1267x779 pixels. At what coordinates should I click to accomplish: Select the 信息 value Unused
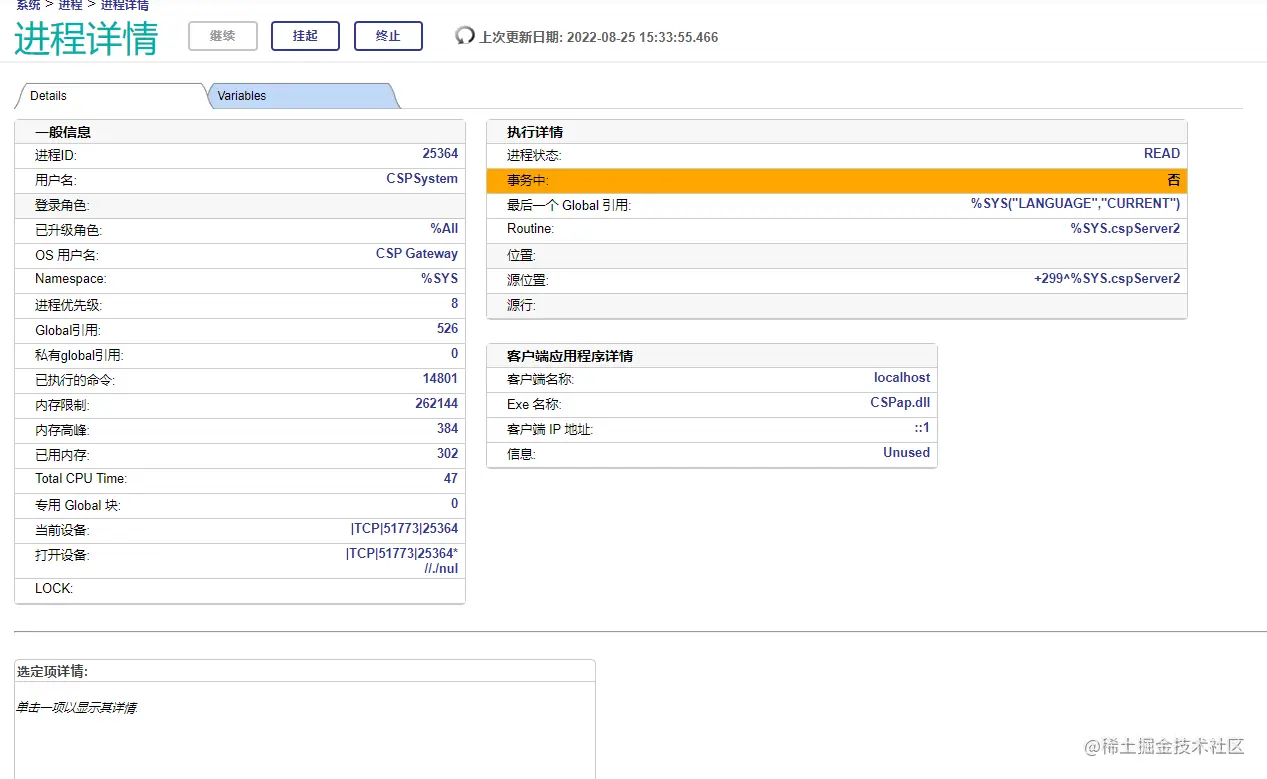pos(906,452)
